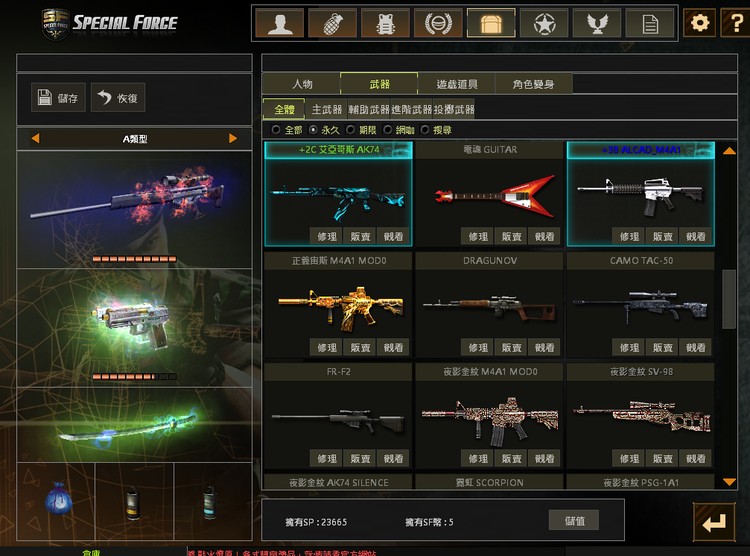Click the weapon list scroll up arrow
This screenshot has width=750, height=556.
click(x=729, y=151)
